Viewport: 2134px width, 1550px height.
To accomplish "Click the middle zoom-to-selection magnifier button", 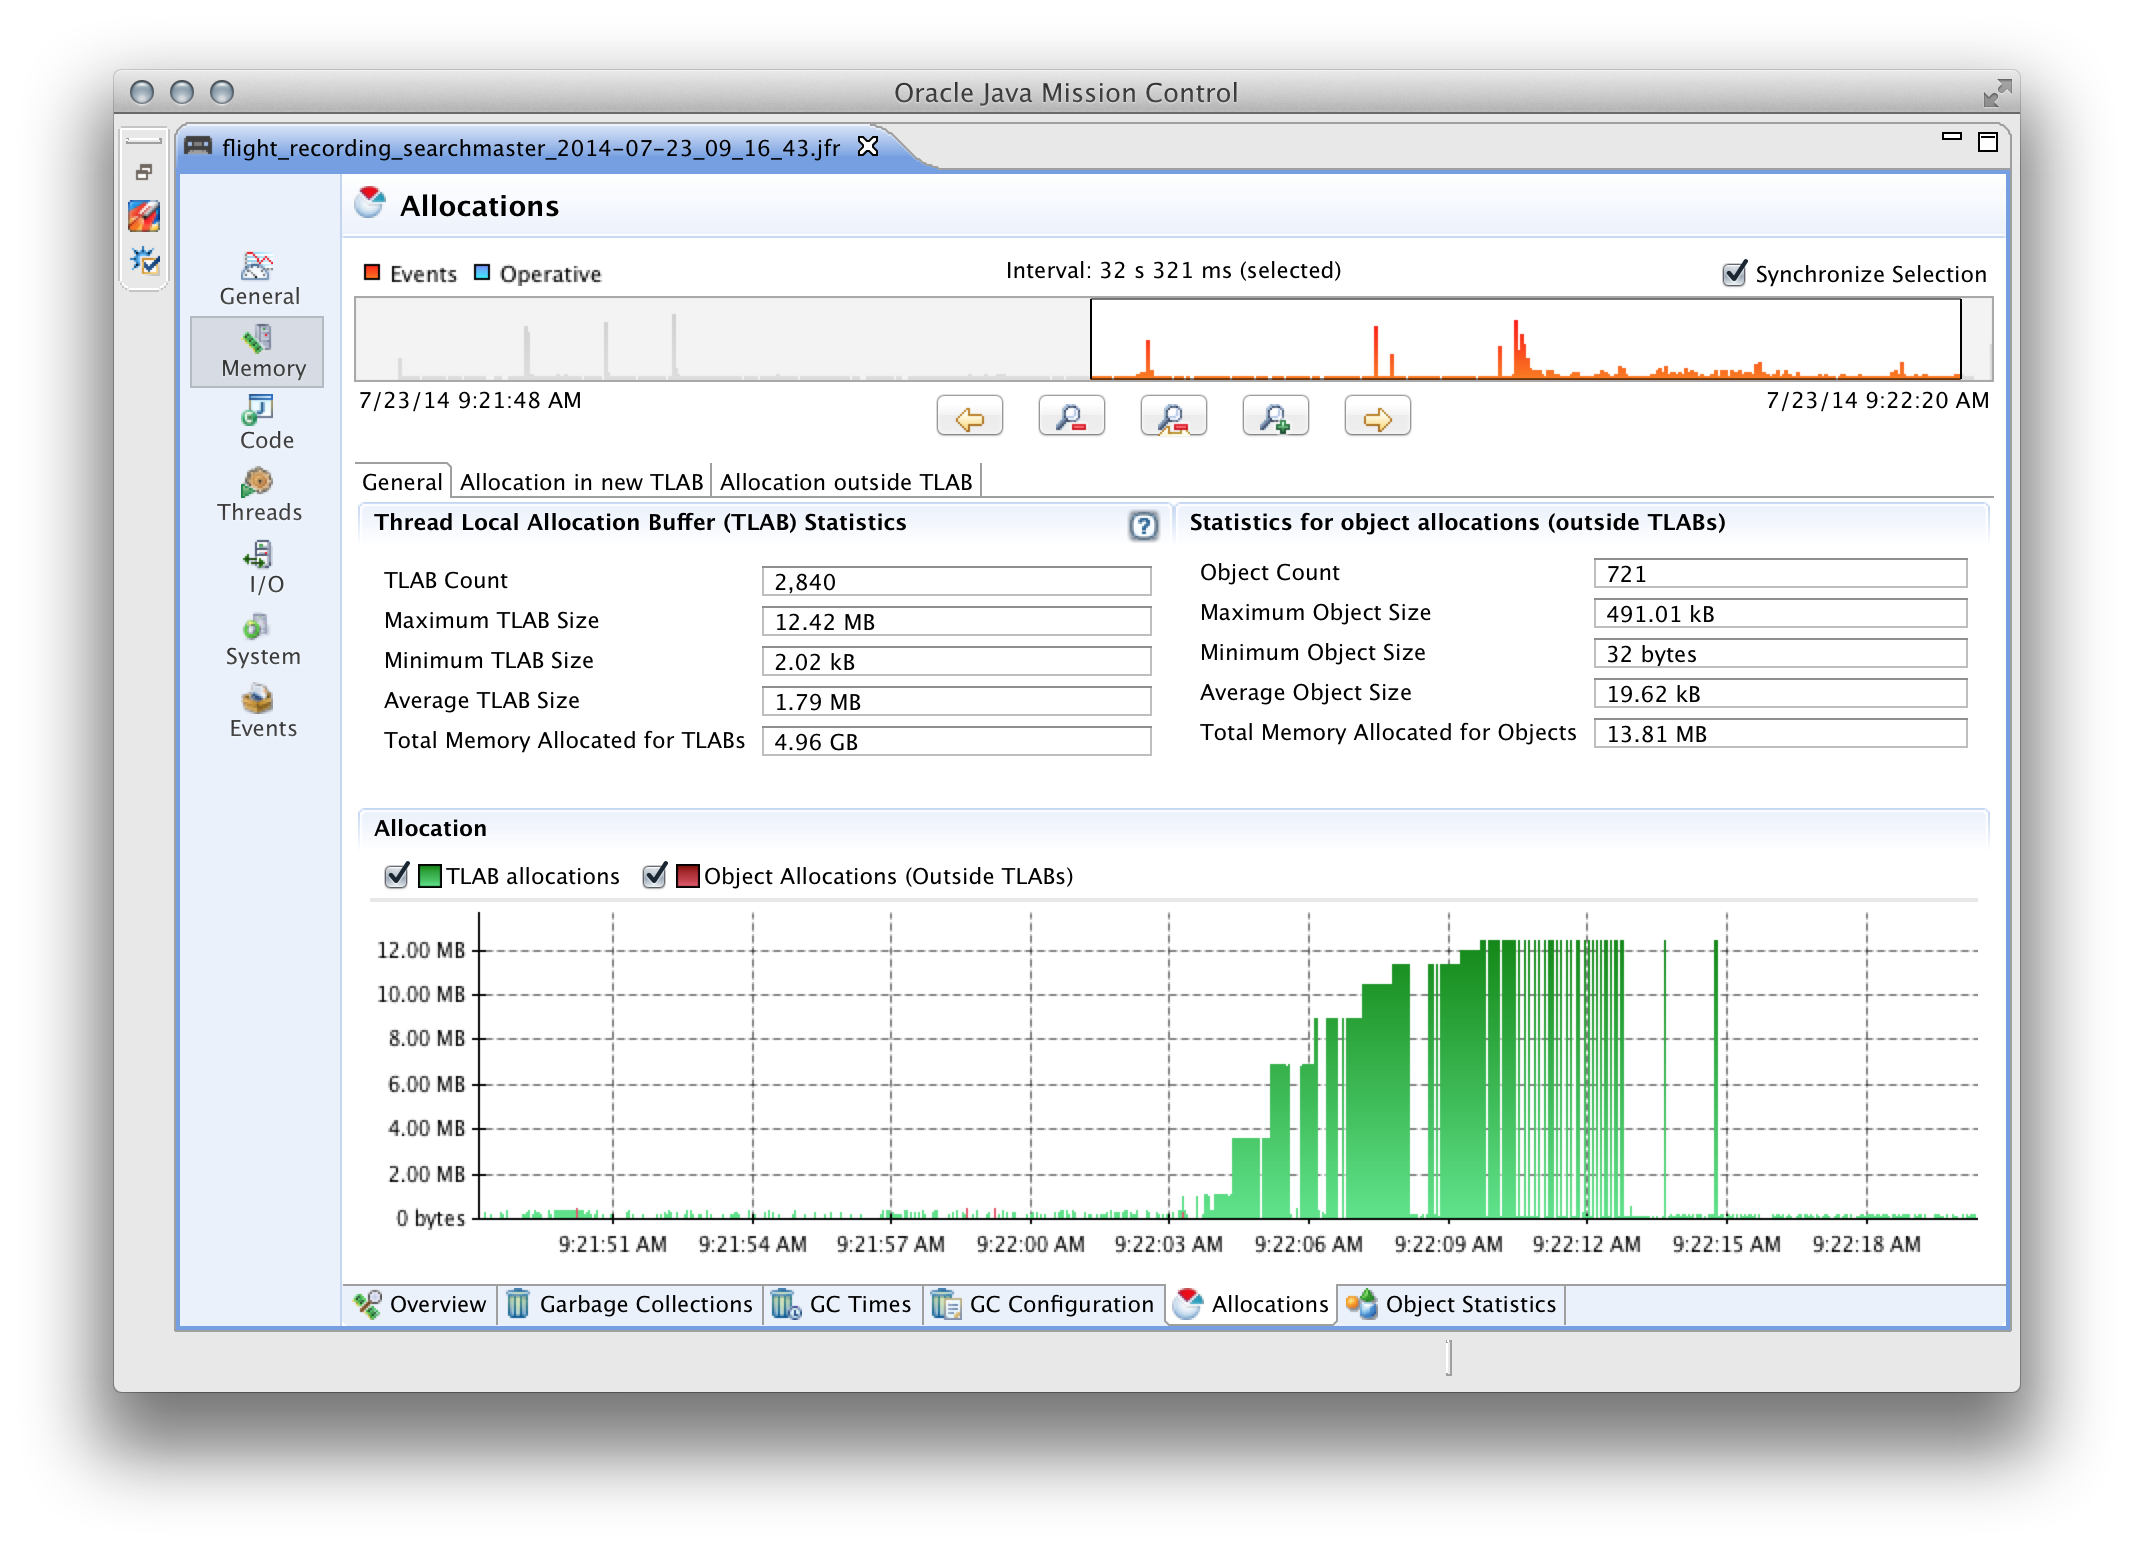I will tap(1173, 417).
